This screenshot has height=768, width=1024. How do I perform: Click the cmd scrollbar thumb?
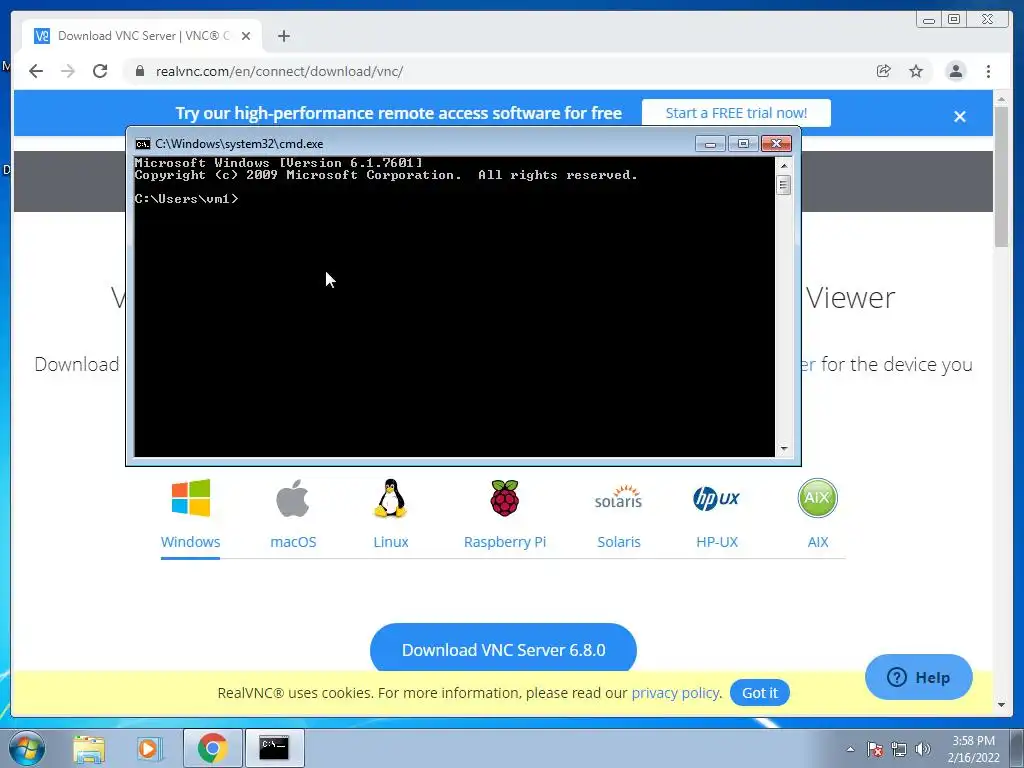click(784, 185)
